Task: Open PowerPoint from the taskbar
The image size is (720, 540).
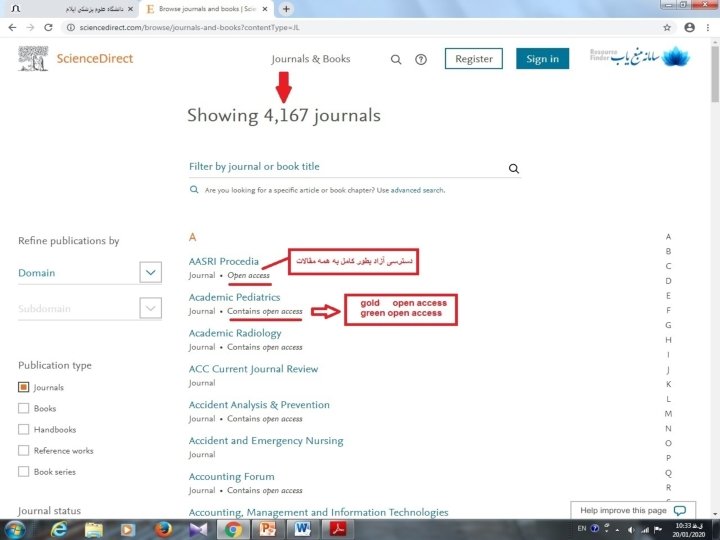Action: [268, 529]
